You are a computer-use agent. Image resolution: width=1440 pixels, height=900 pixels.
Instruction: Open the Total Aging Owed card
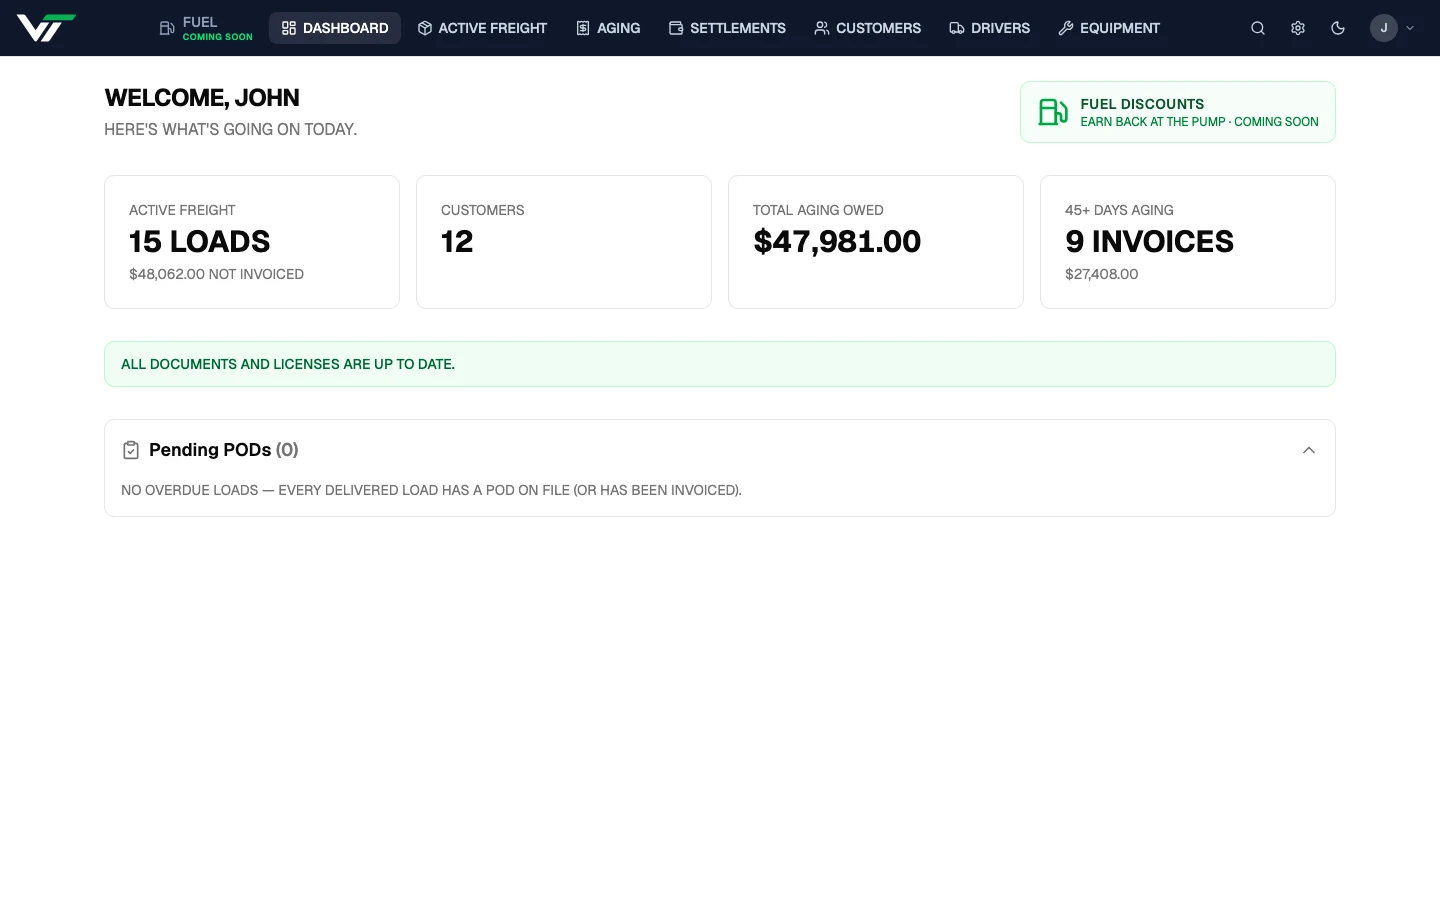(876, 242)
